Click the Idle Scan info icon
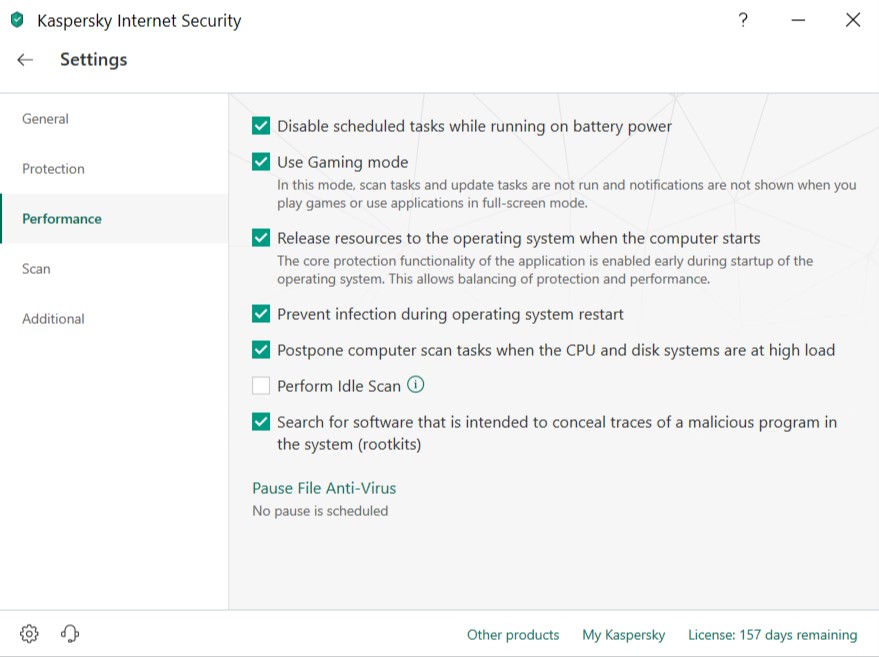Screen dimensions: 879x657 (416, 385)
